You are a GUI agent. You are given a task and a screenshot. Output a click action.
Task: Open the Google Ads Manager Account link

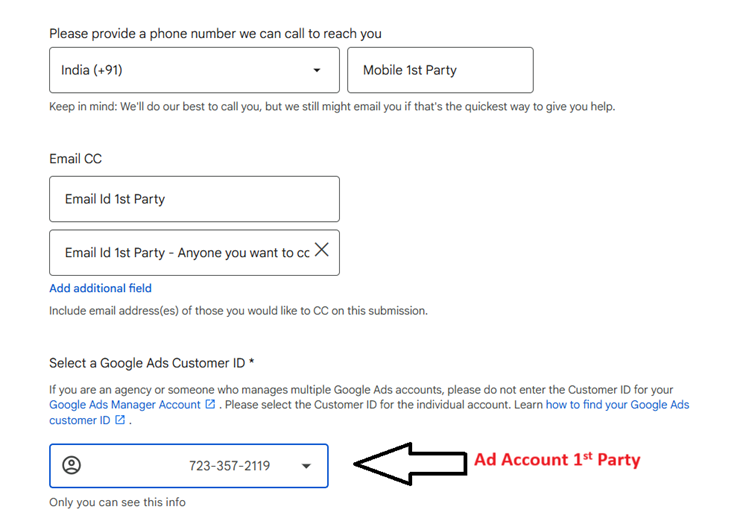pos(125,405)
